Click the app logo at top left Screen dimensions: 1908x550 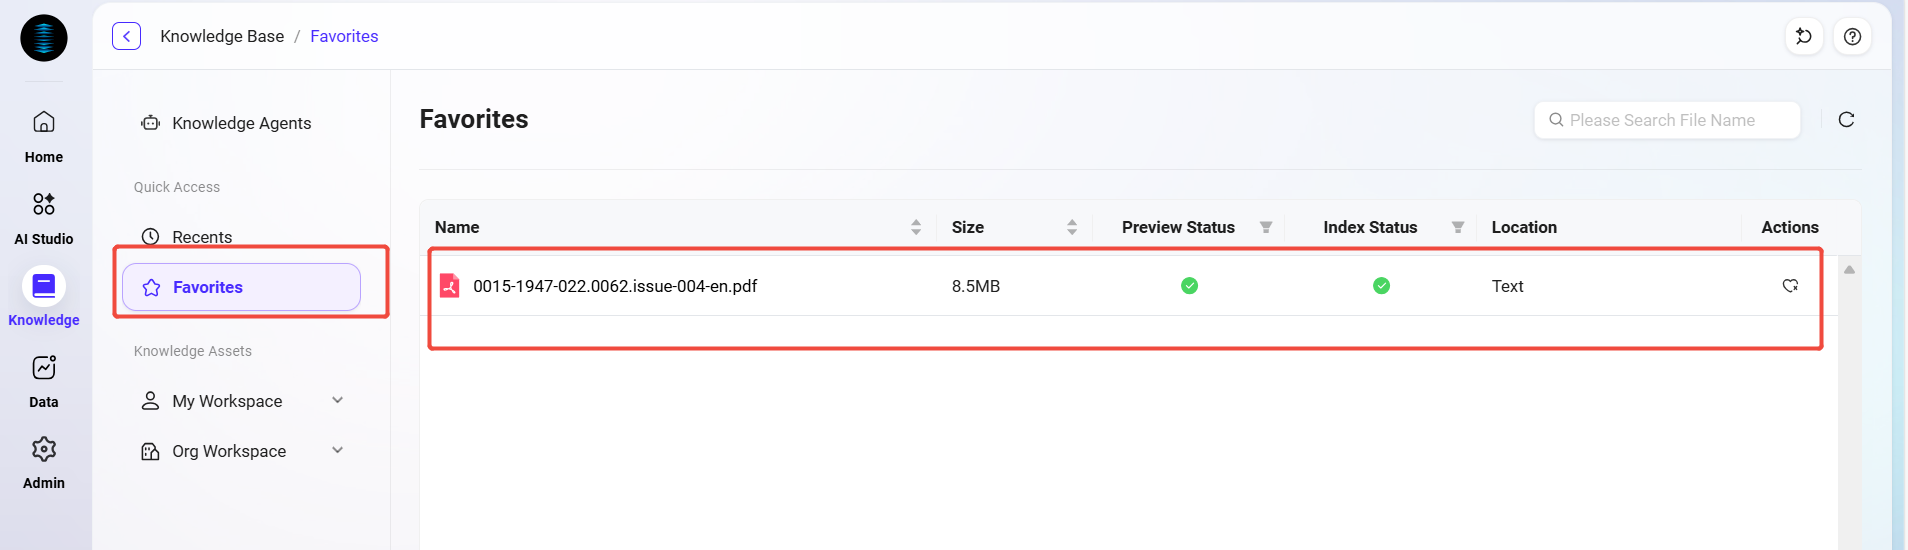click(x=44, y=38)
